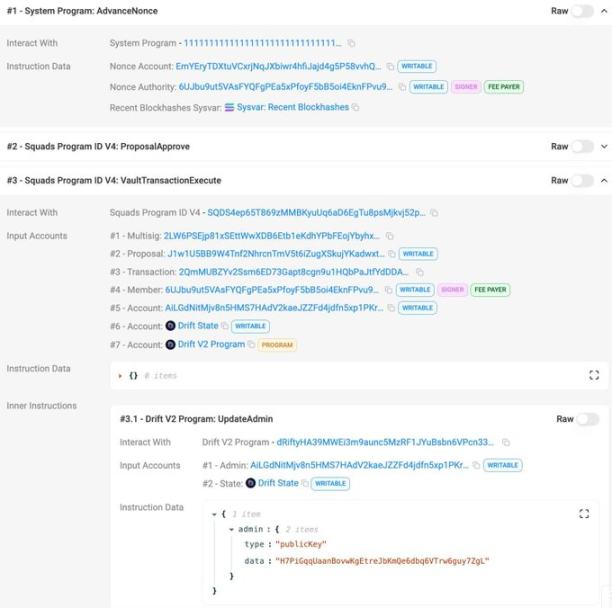
Task: Copy the Recent Blockhashes sysvar address
Action: point(356,108)
